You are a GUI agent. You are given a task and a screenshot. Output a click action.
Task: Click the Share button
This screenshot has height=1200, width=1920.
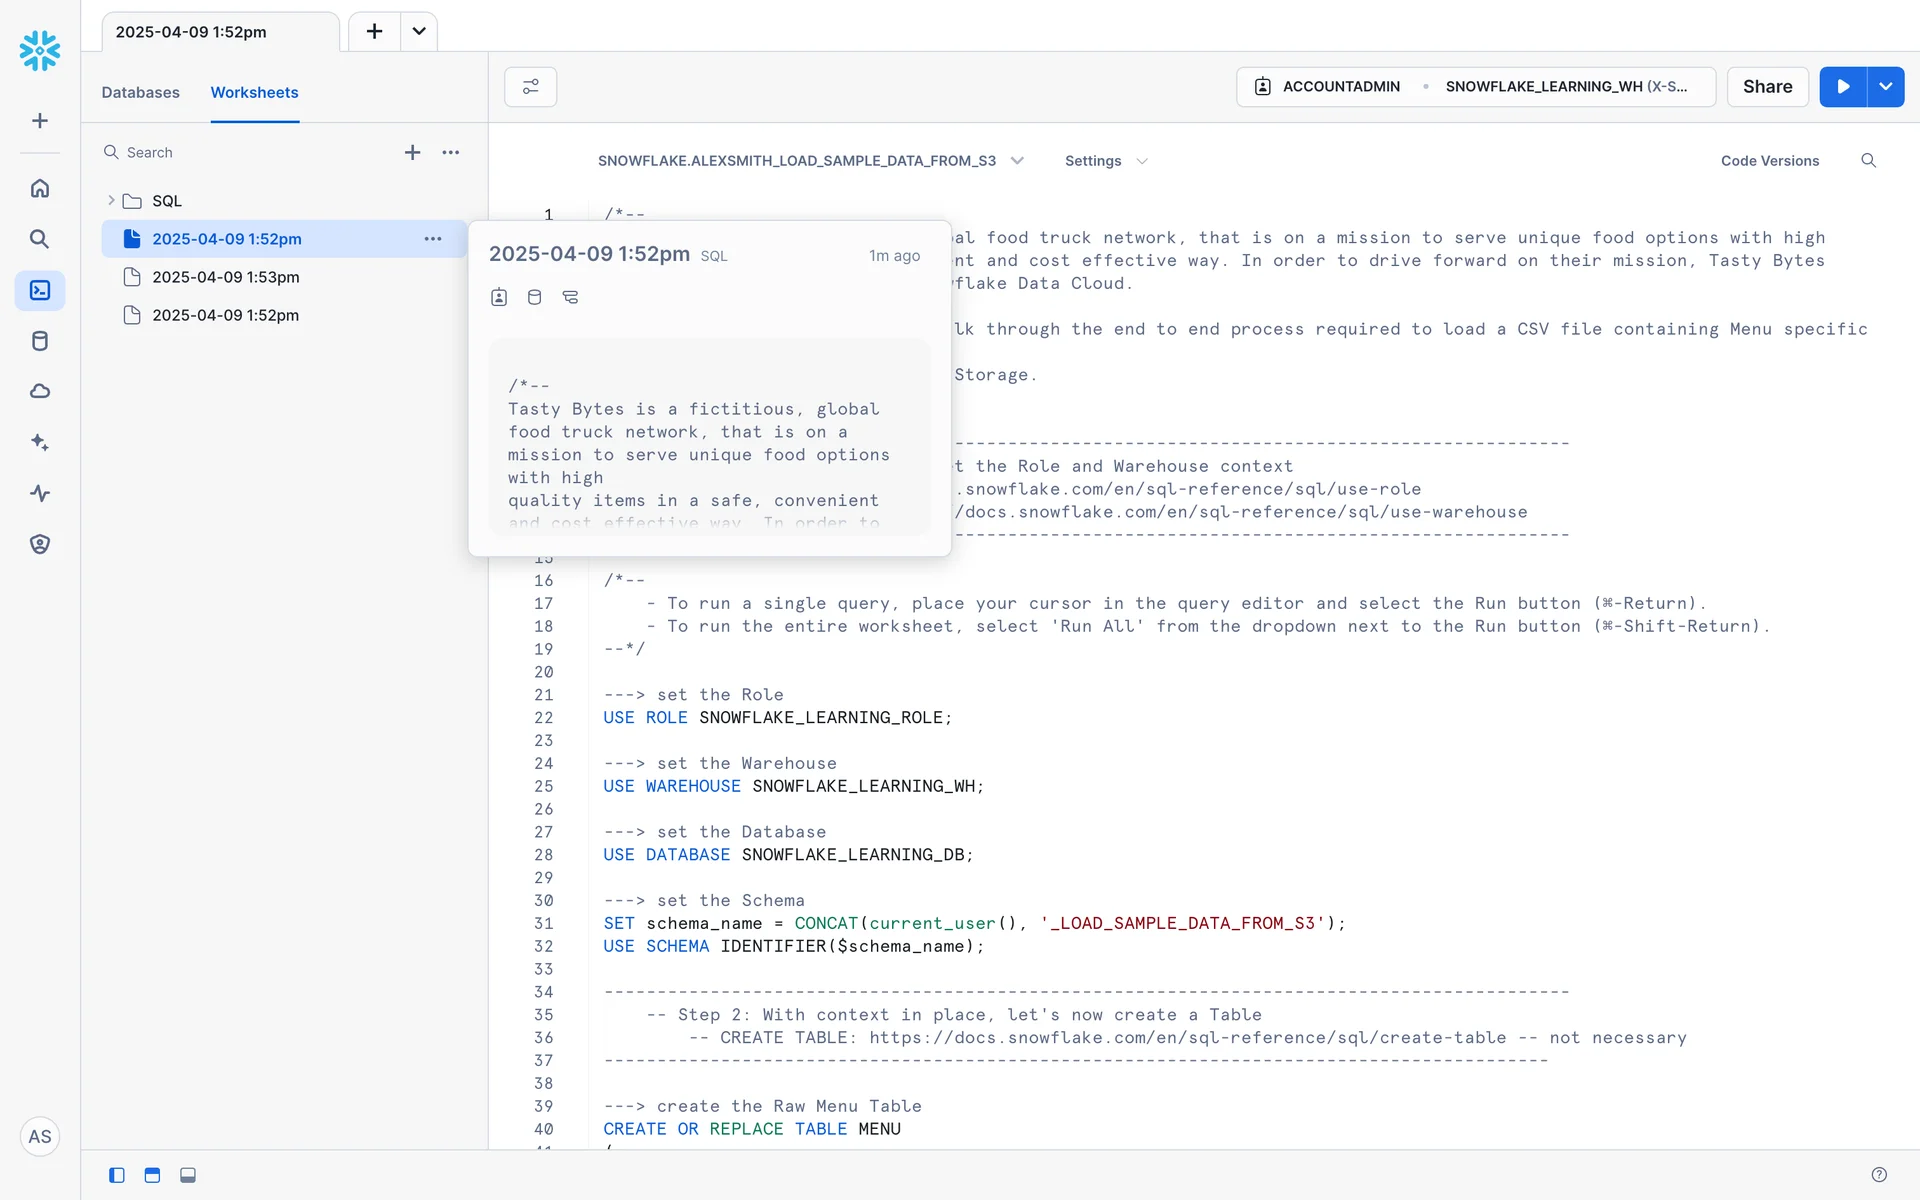click(1767, 87)
